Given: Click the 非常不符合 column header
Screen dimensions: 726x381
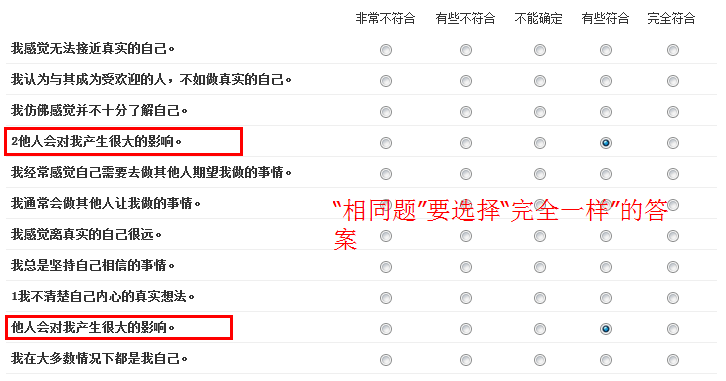Looking at the screenshot, I should (385, 19).
